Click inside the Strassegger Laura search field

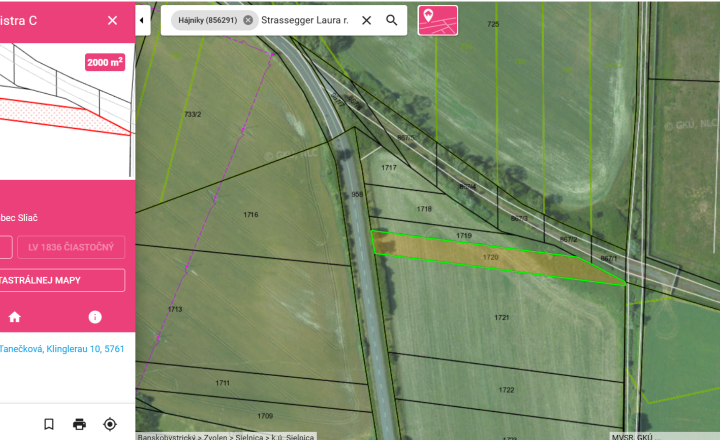pyautogui.click(x=305, y=20)
